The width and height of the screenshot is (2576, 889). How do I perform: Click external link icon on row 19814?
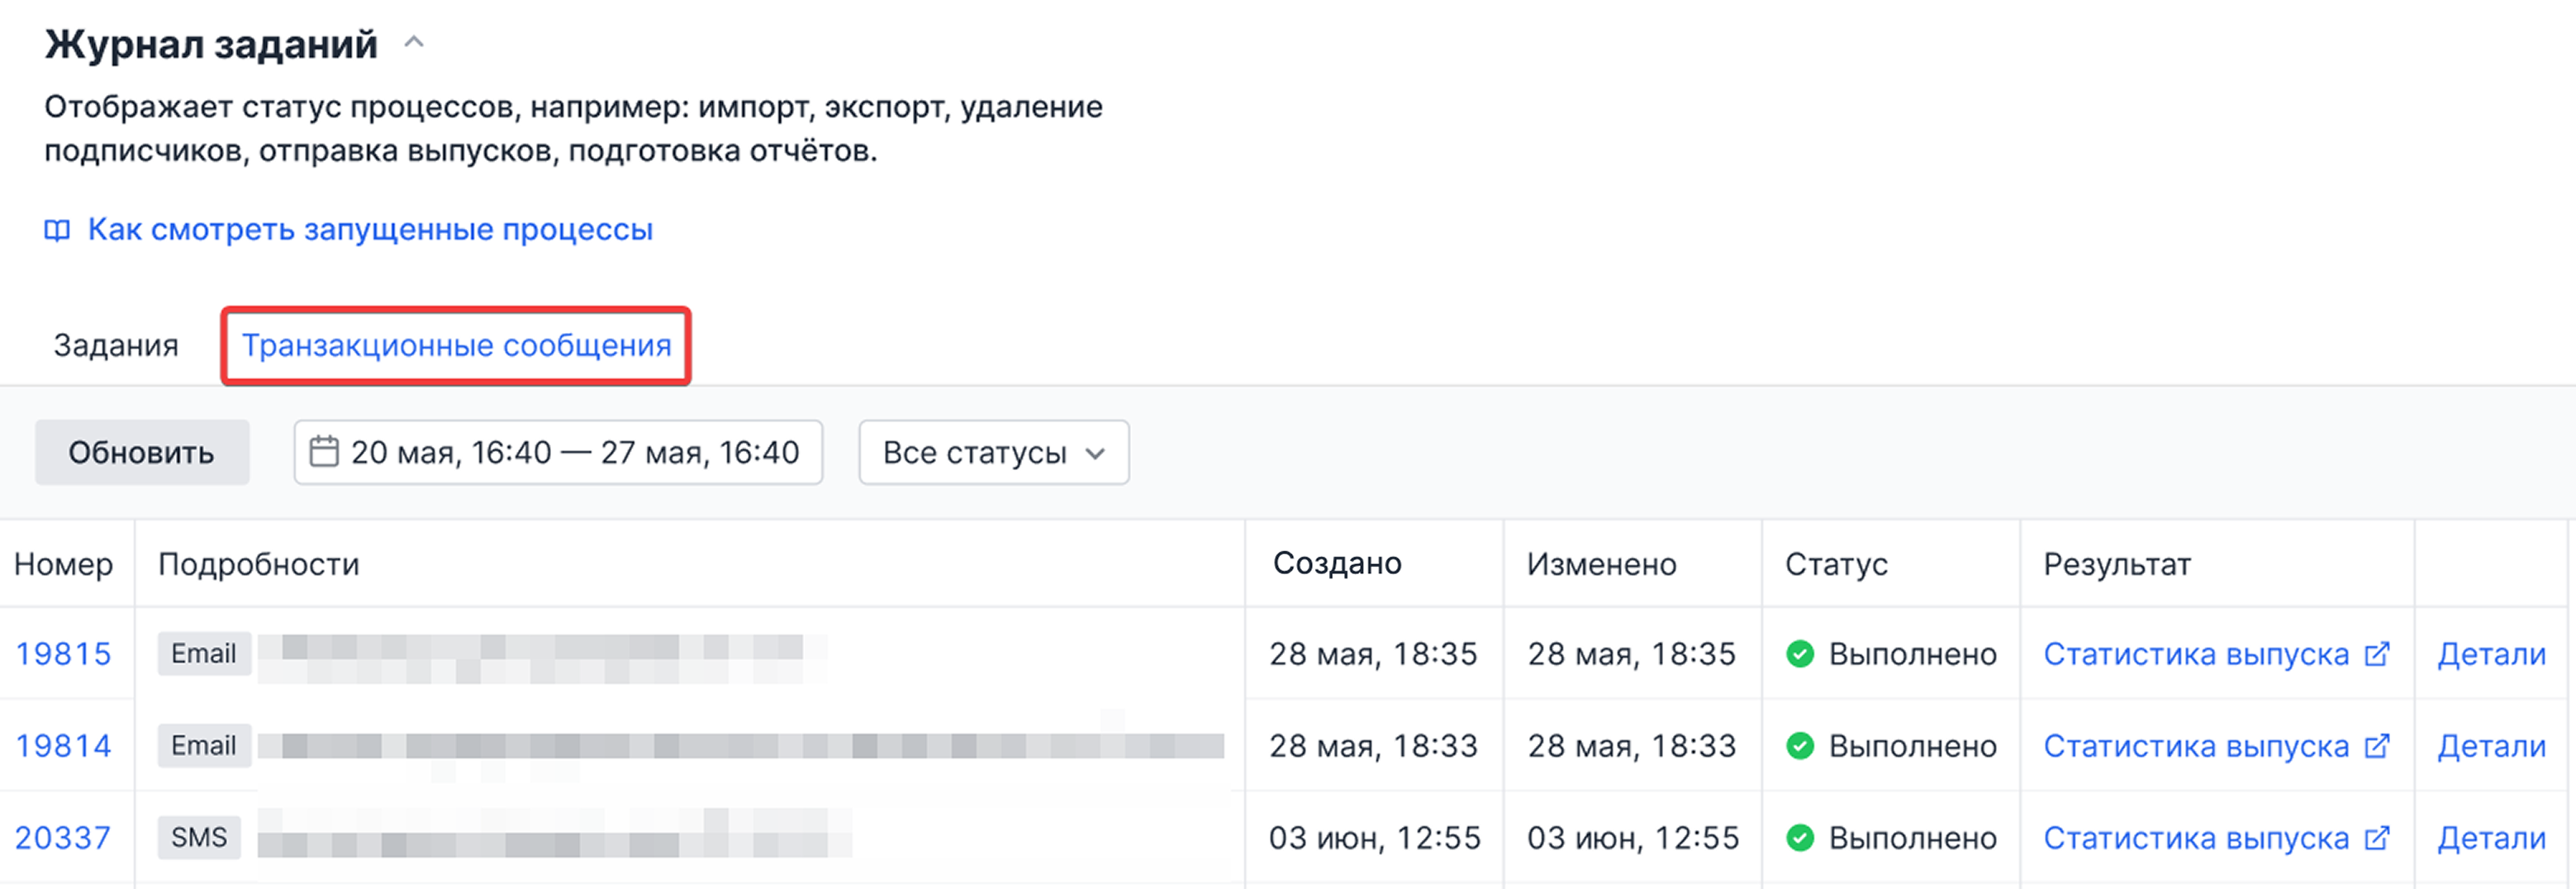tap(2379, 745)
